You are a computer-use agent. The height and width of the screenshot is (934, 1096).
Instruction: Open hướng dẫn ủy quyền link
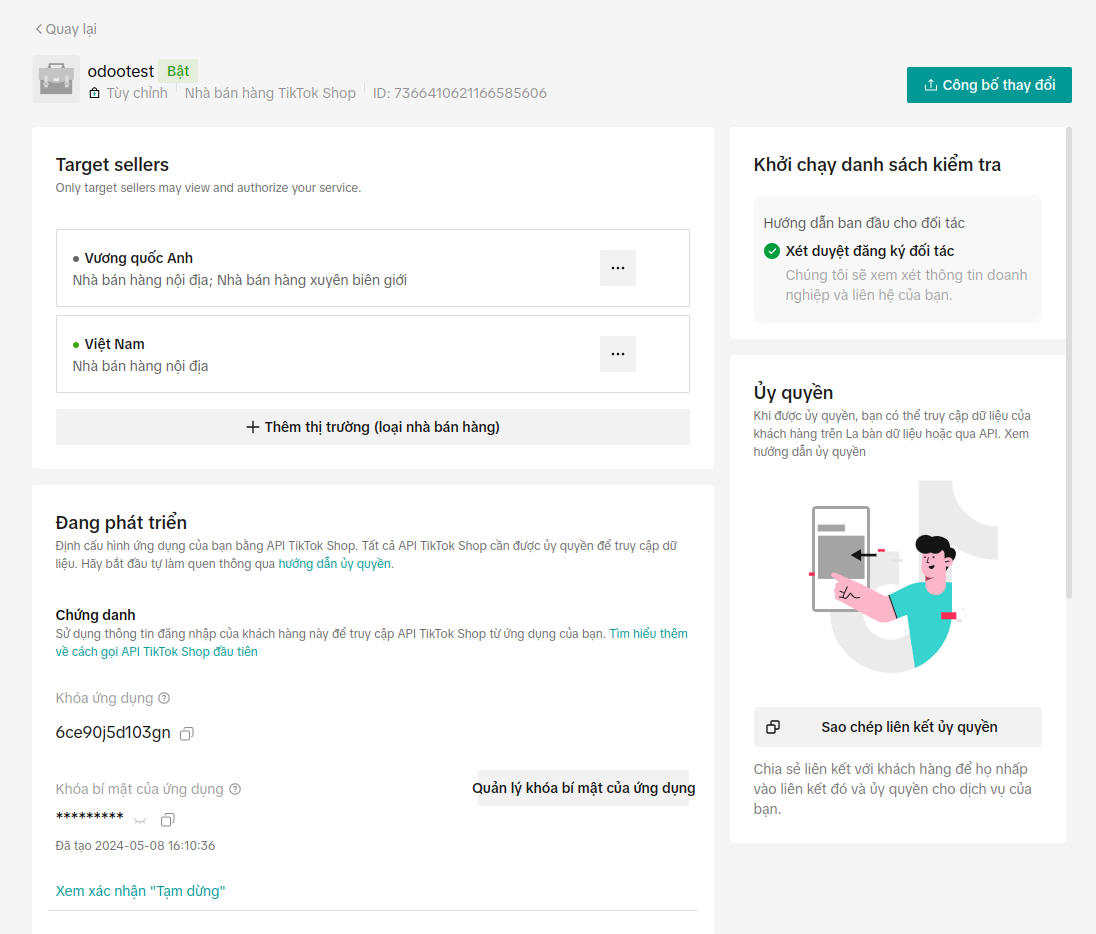335,564
